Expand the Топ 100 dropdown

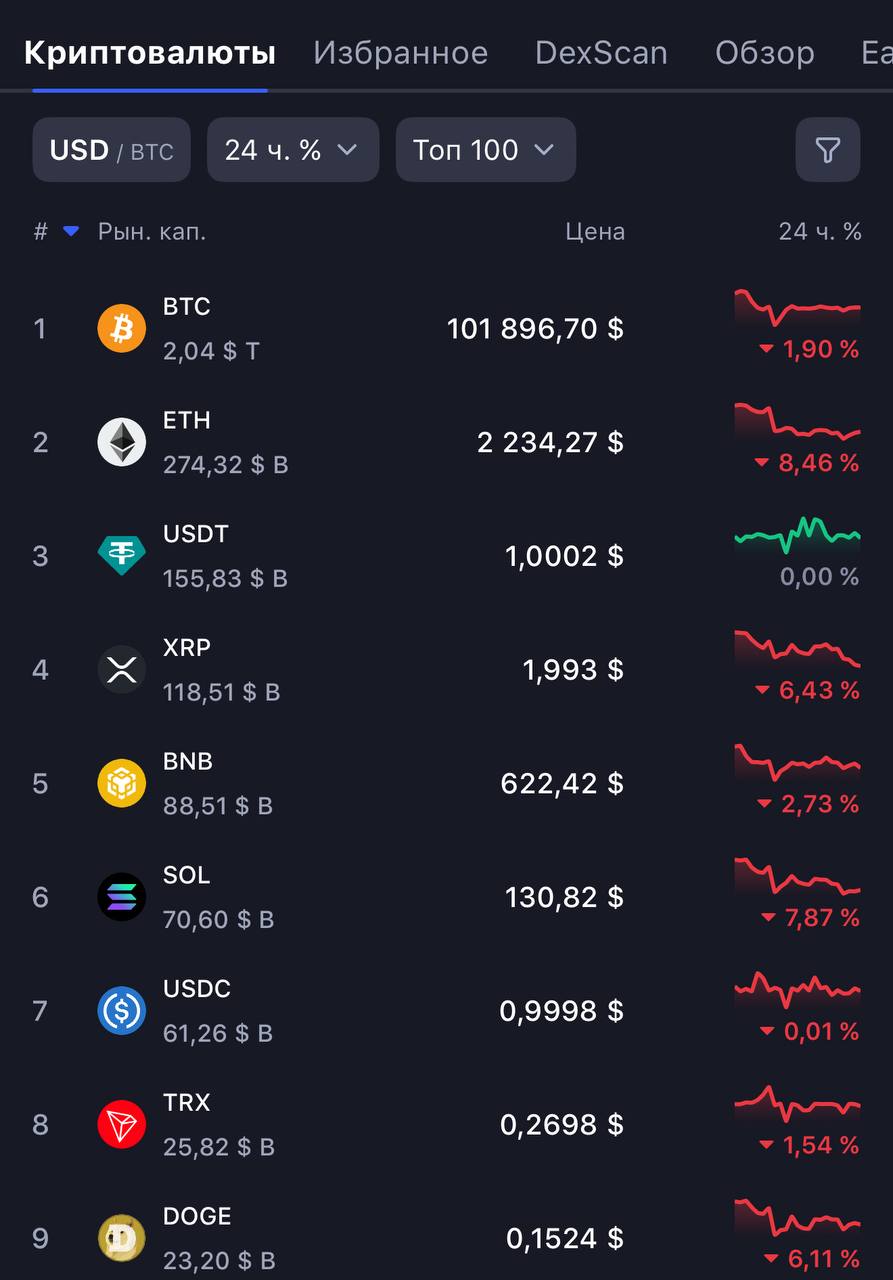click(486, 150)
